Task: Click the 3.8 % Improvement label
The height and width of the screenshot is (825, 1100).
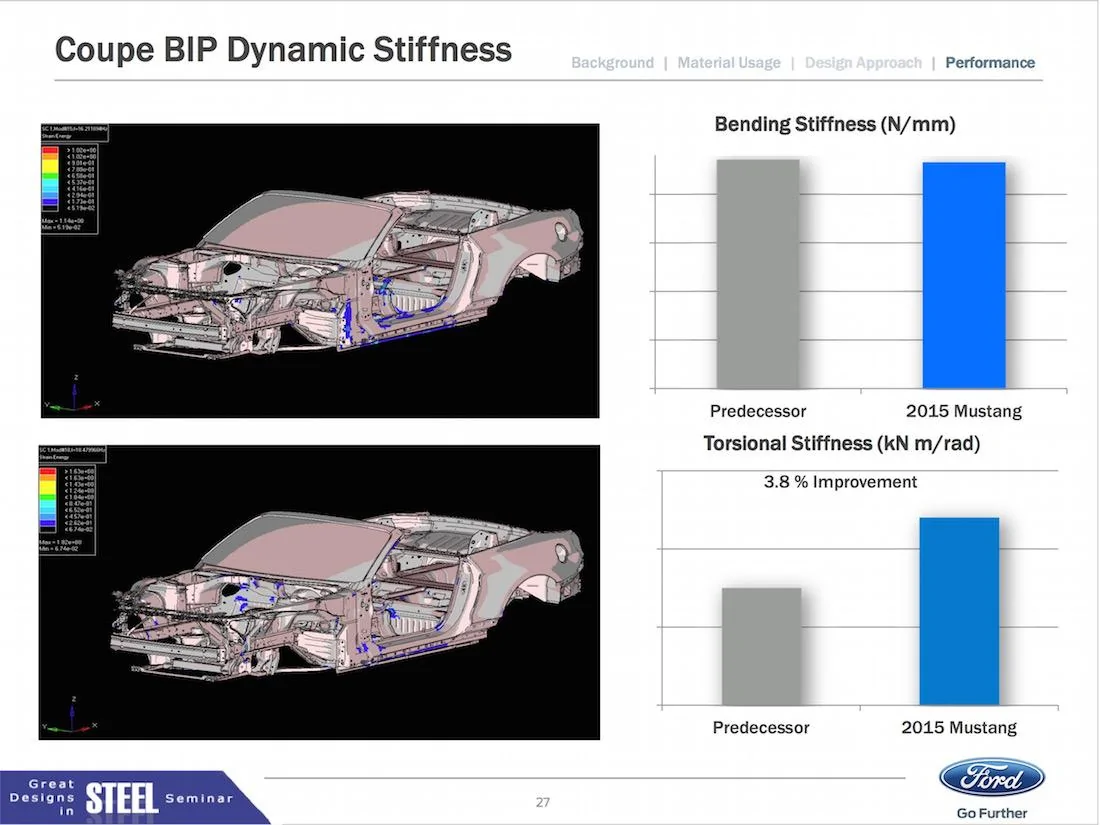Action: [840, 482]
